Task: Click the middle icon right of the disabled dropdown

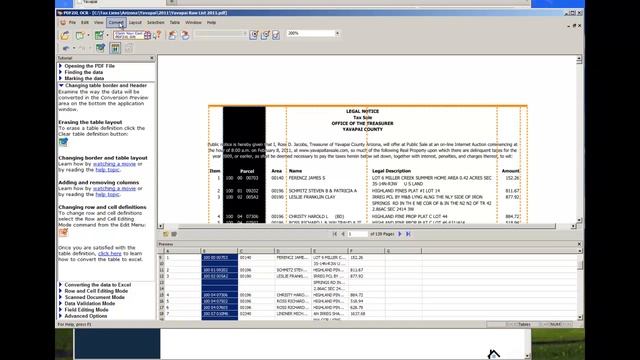Action: point(265,35)
